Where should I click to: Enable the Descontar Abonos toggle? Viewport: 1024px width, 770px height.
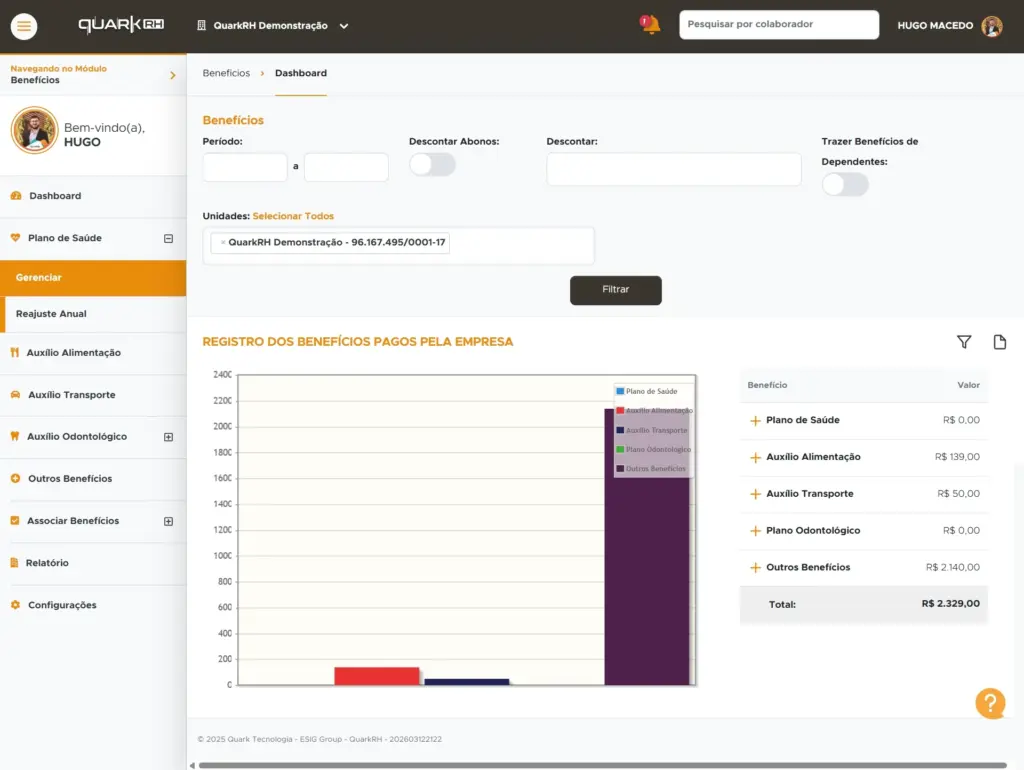(x=432, y=164)
